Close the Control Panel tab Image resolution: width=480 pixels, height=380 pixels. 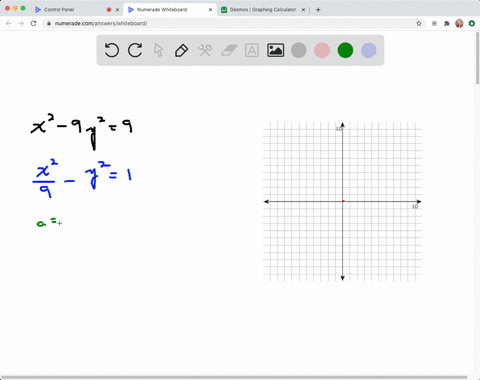(117, 10)
